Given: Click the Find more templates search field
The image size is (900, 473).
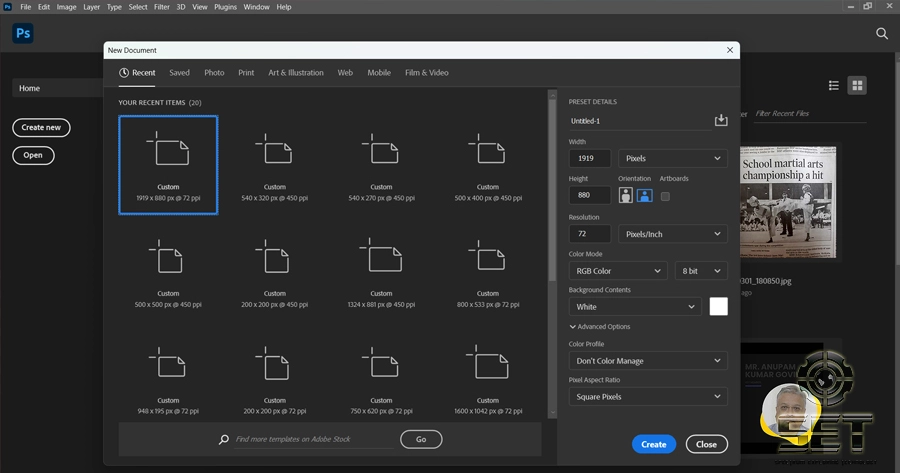Looking at the screenshot, I should [313, 439].
